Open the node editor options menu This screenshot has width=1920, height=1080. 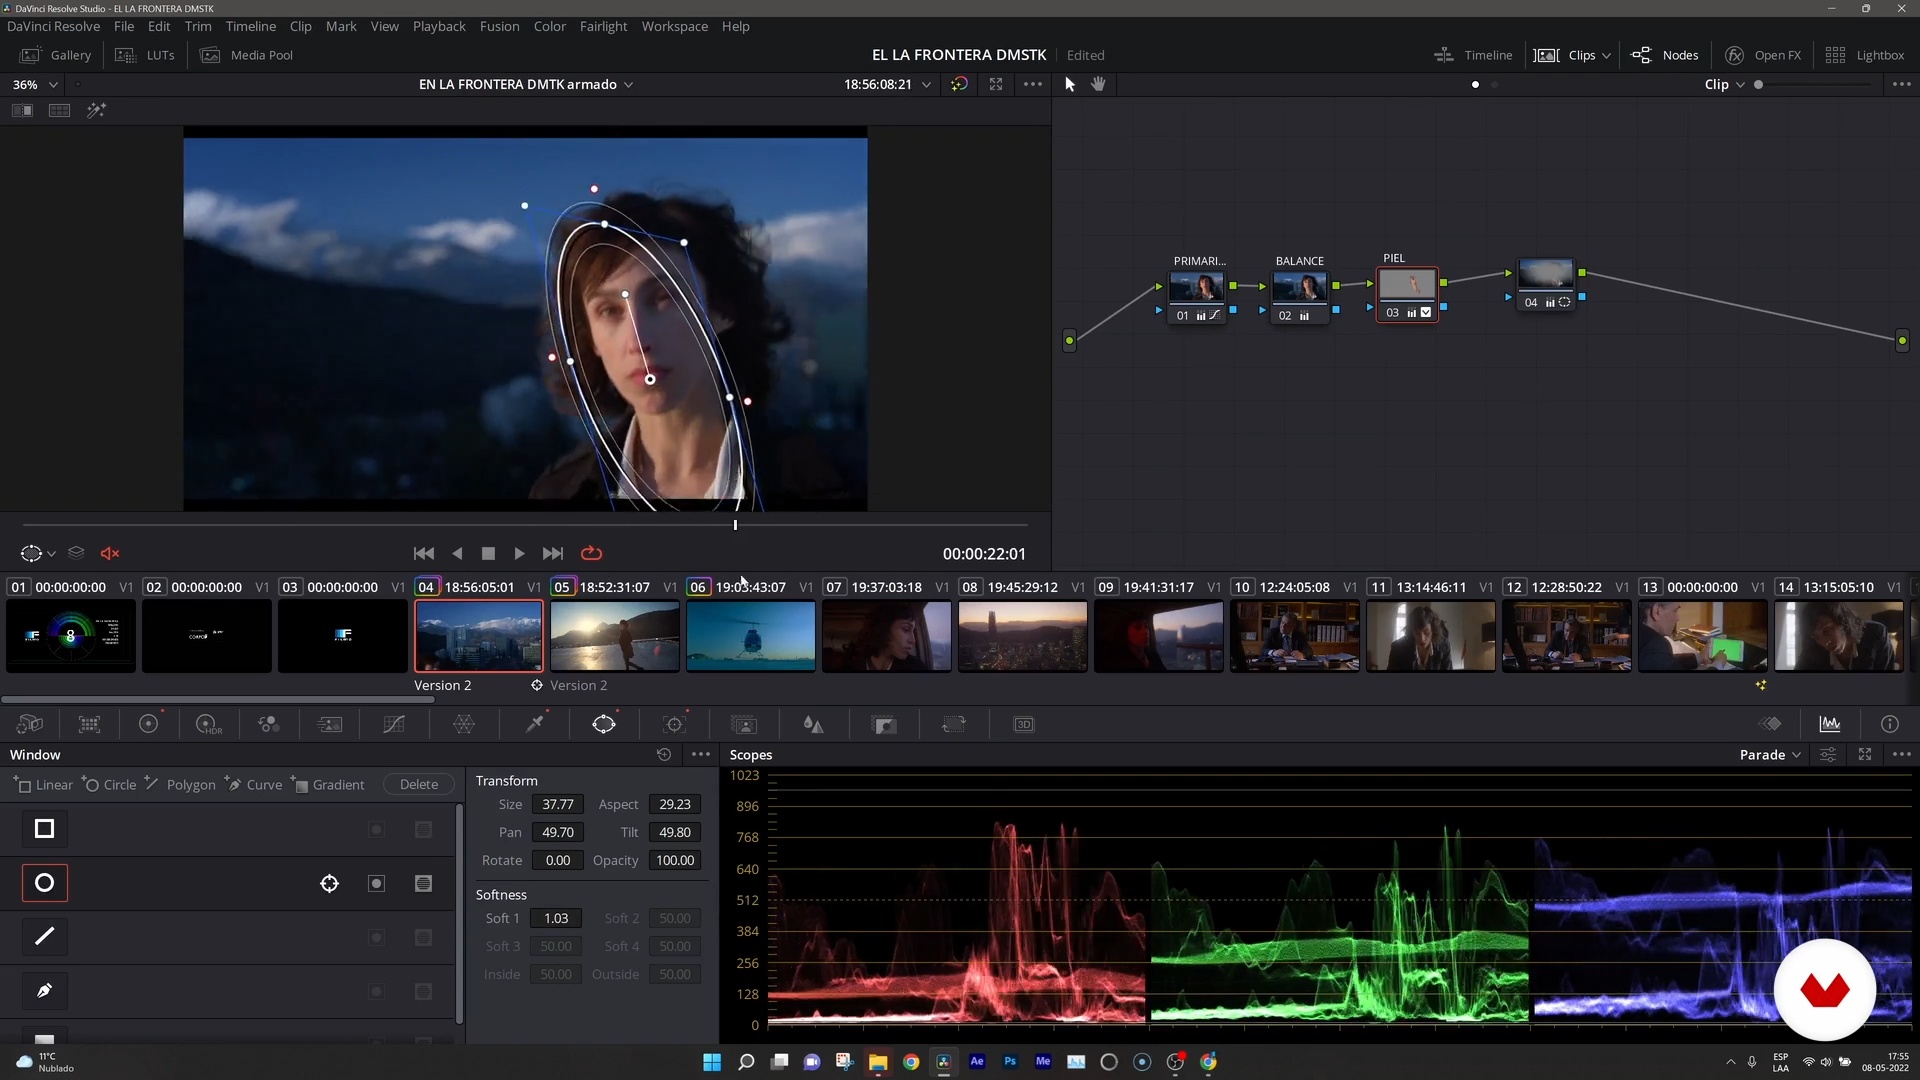(x=1902, y=84)
